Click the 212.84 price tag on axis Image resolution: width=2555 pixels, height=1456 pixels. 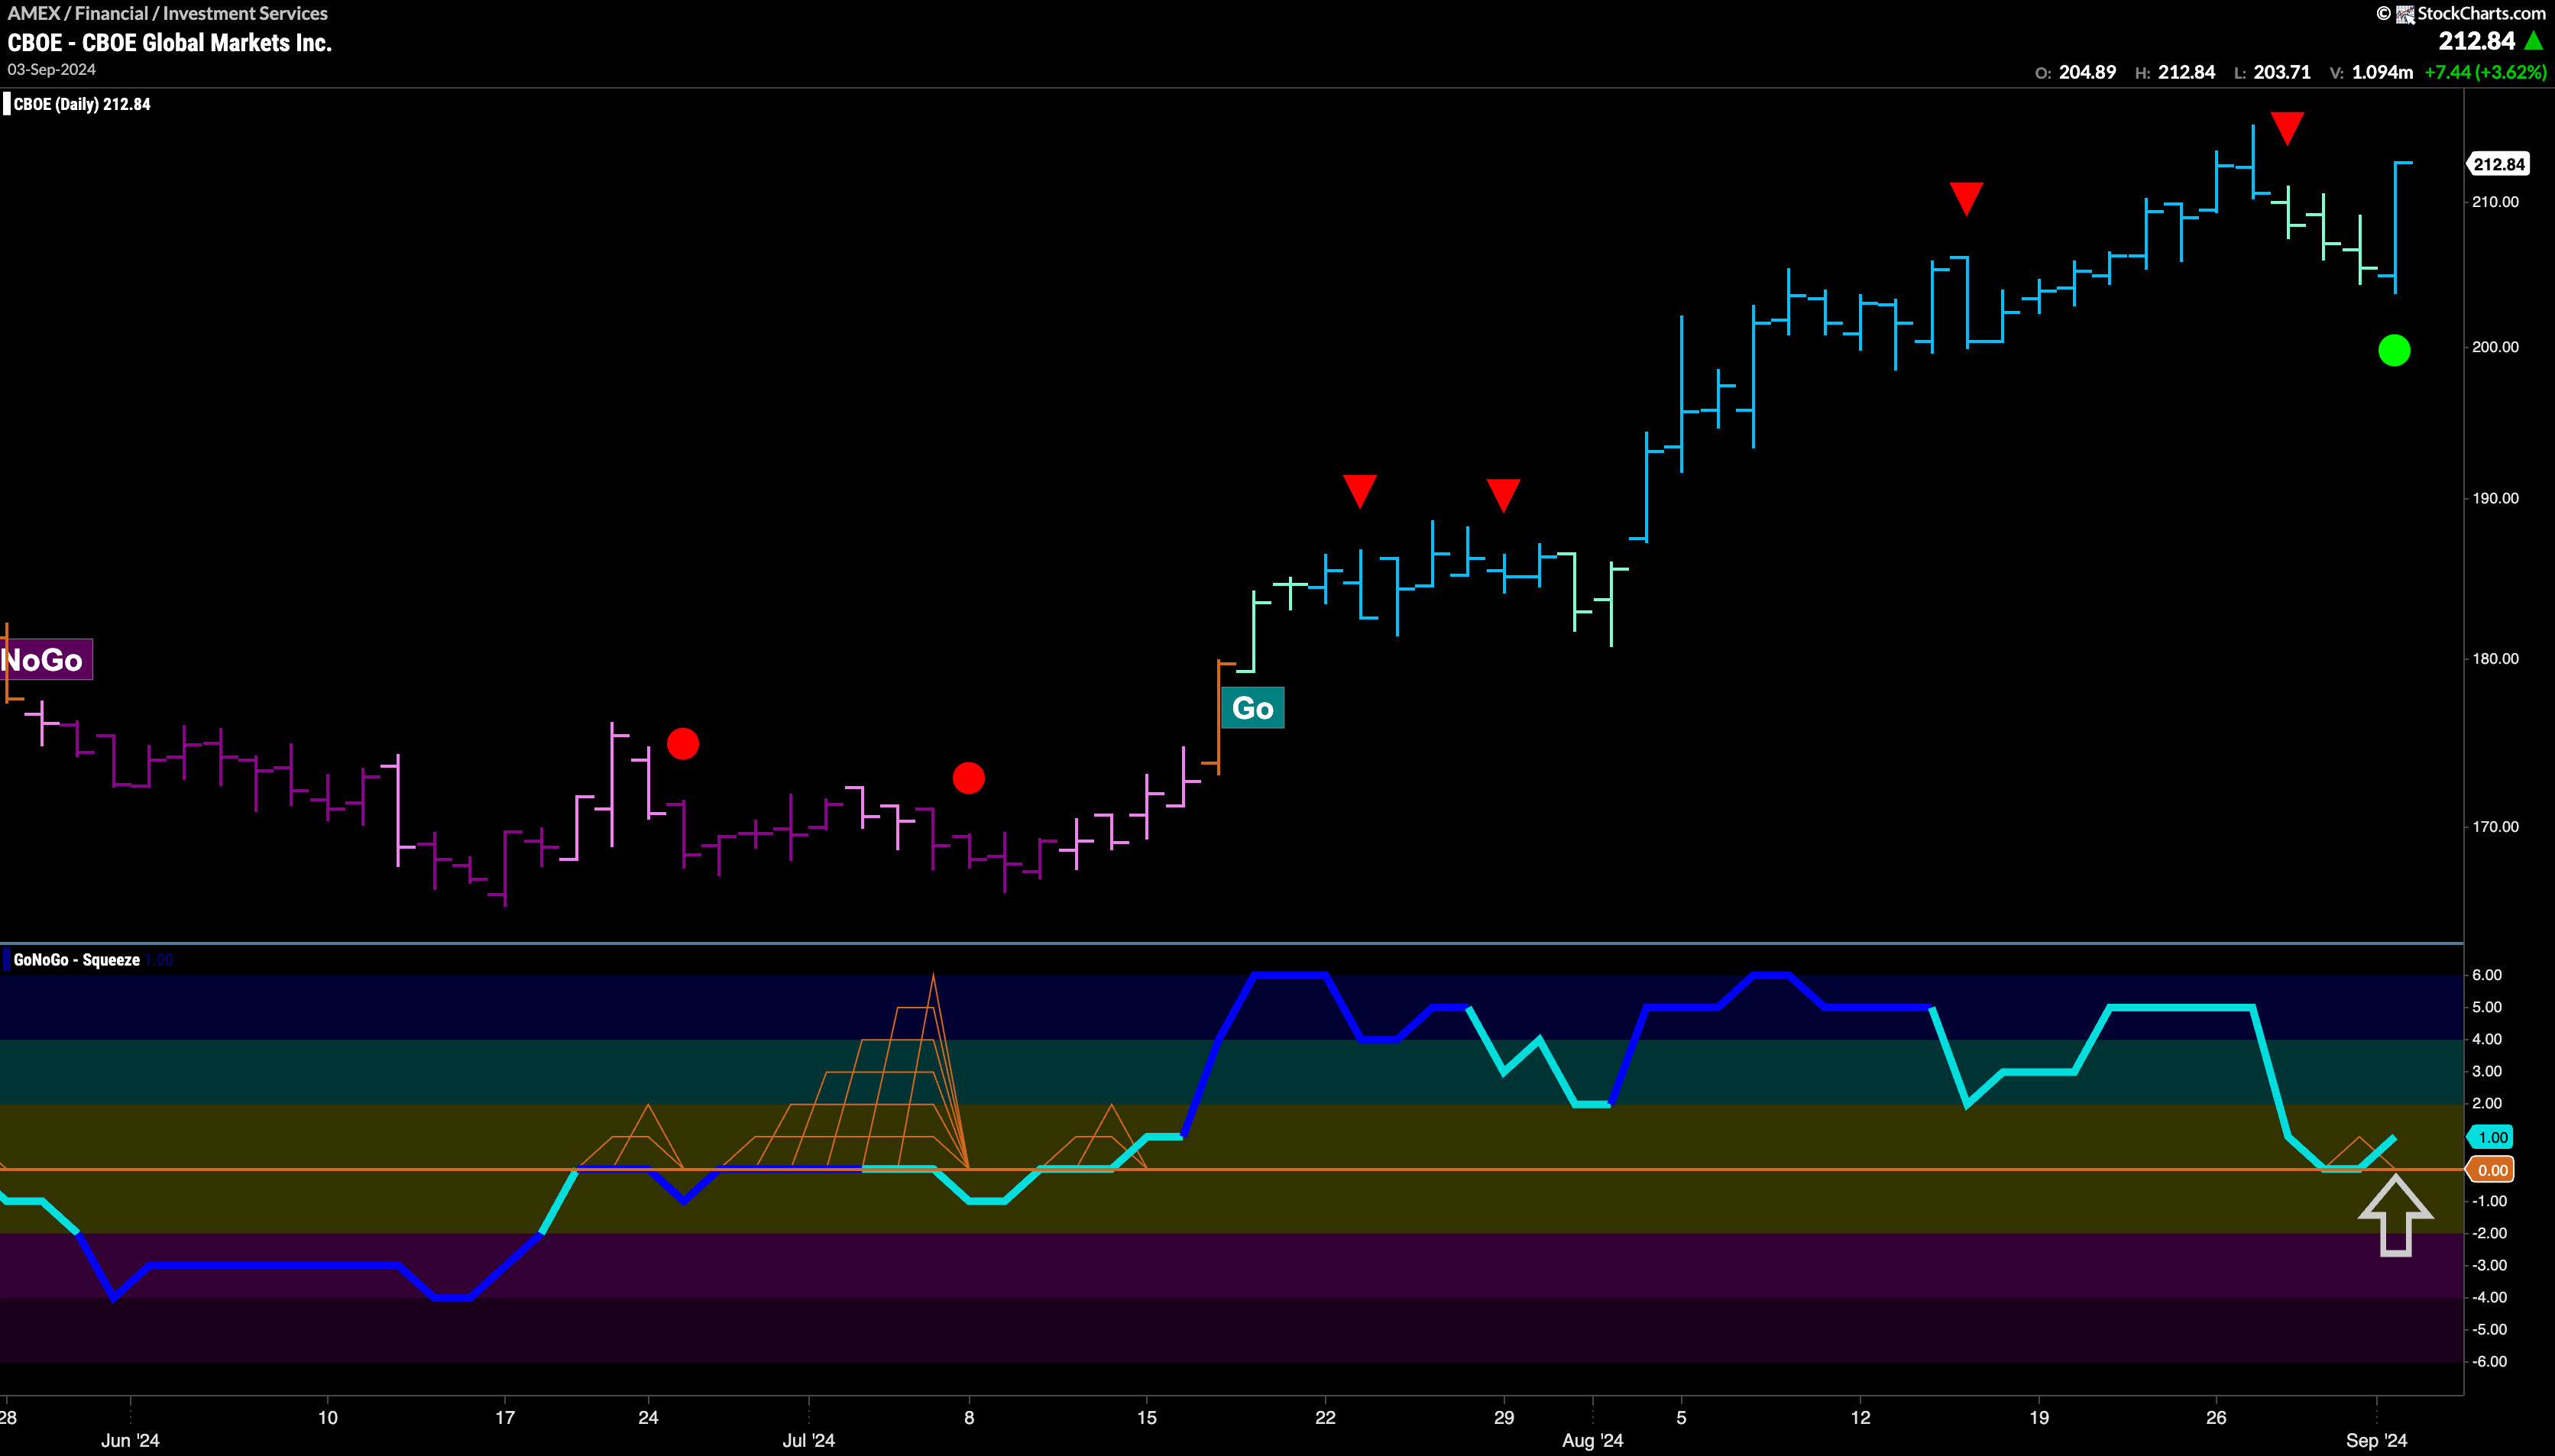click(2499, 164)
